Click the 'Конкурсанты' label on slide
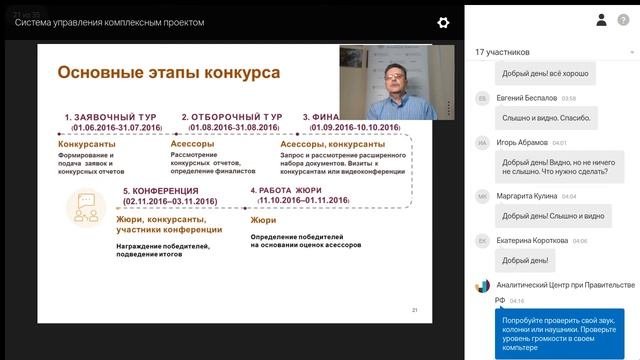Viewport: 640px width, 360px height. 87,144
